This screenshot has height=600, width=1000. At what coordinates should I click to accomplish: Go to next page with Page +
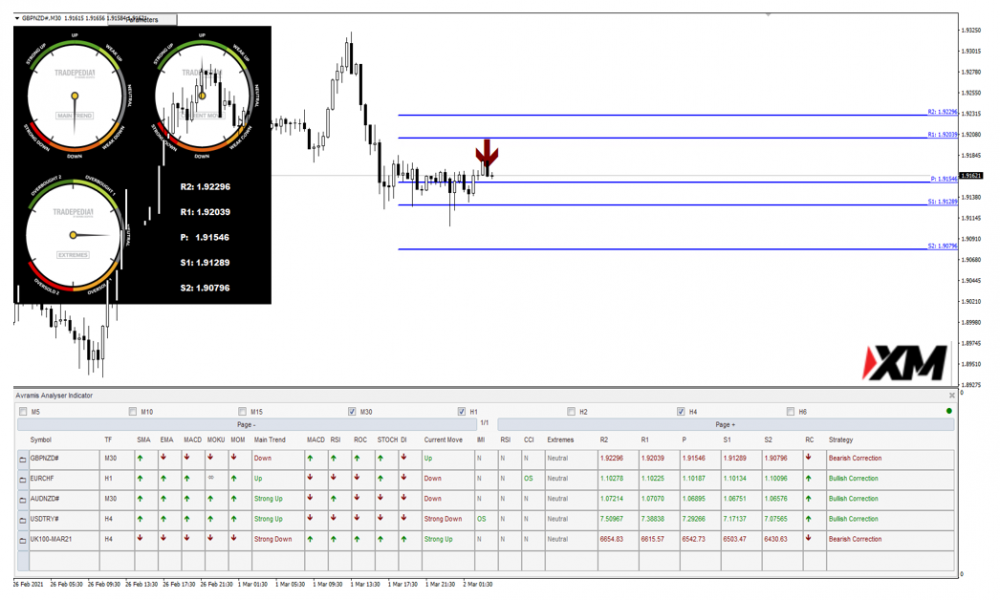tap(725, 425)
